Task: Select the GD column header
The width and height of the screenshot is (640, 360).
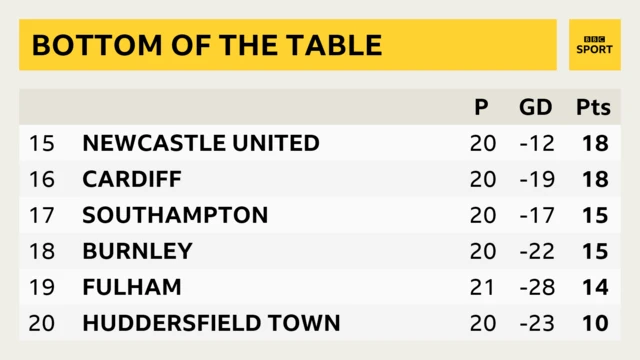Action: [x=536, y=107]
